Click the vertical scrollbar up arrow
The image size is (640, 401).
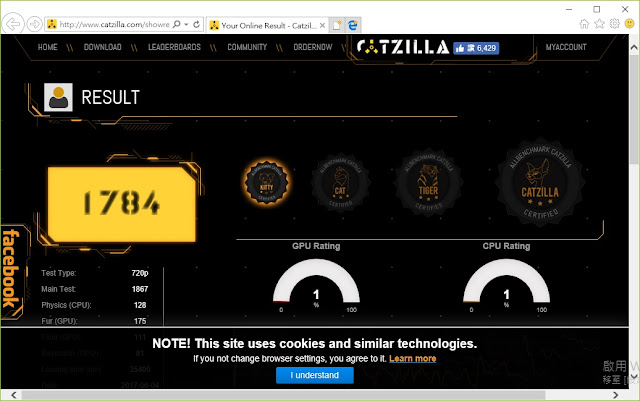pos(634,47)
